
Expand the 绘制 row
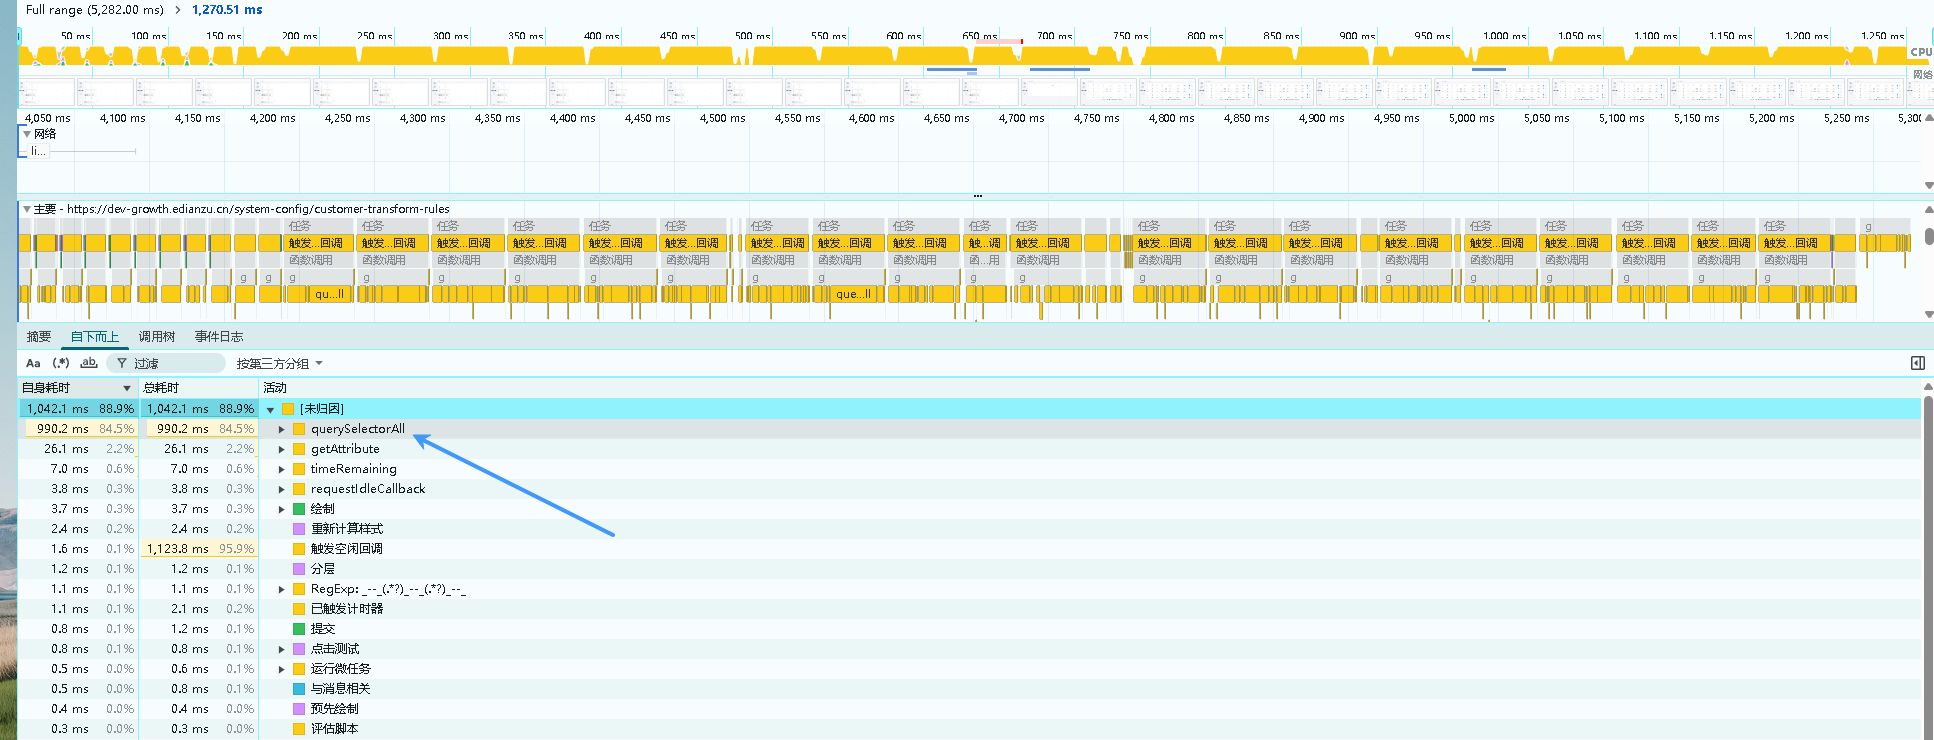[x=282, y=509]
